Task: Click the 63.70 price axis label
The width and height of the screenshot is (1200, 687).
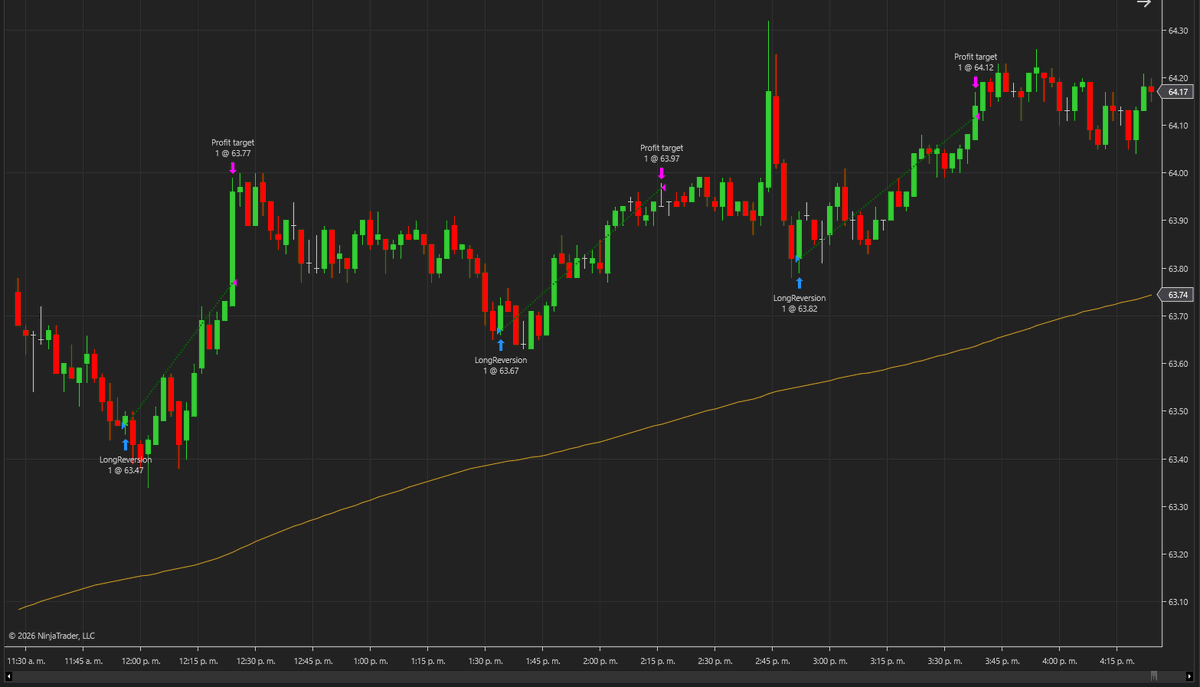Action: pos(1177,316)
